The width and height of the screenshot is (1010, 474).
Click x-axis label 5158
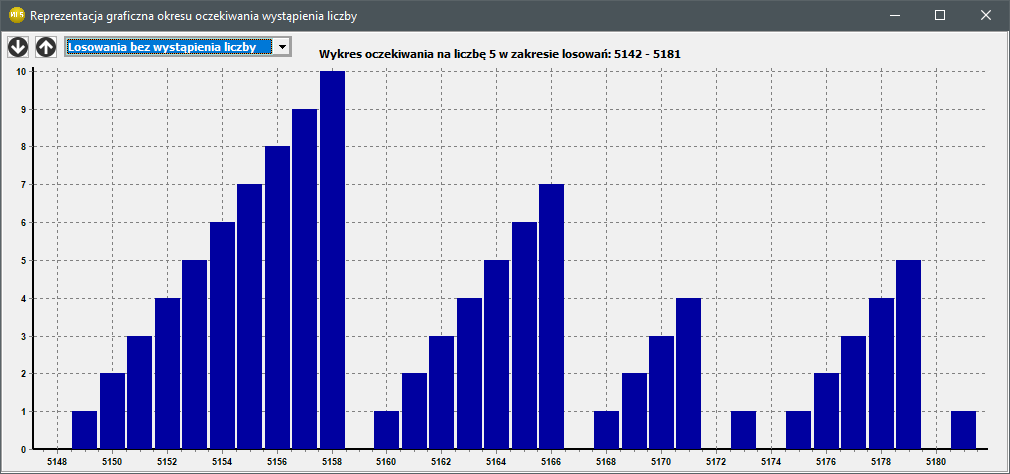(332, 461)
